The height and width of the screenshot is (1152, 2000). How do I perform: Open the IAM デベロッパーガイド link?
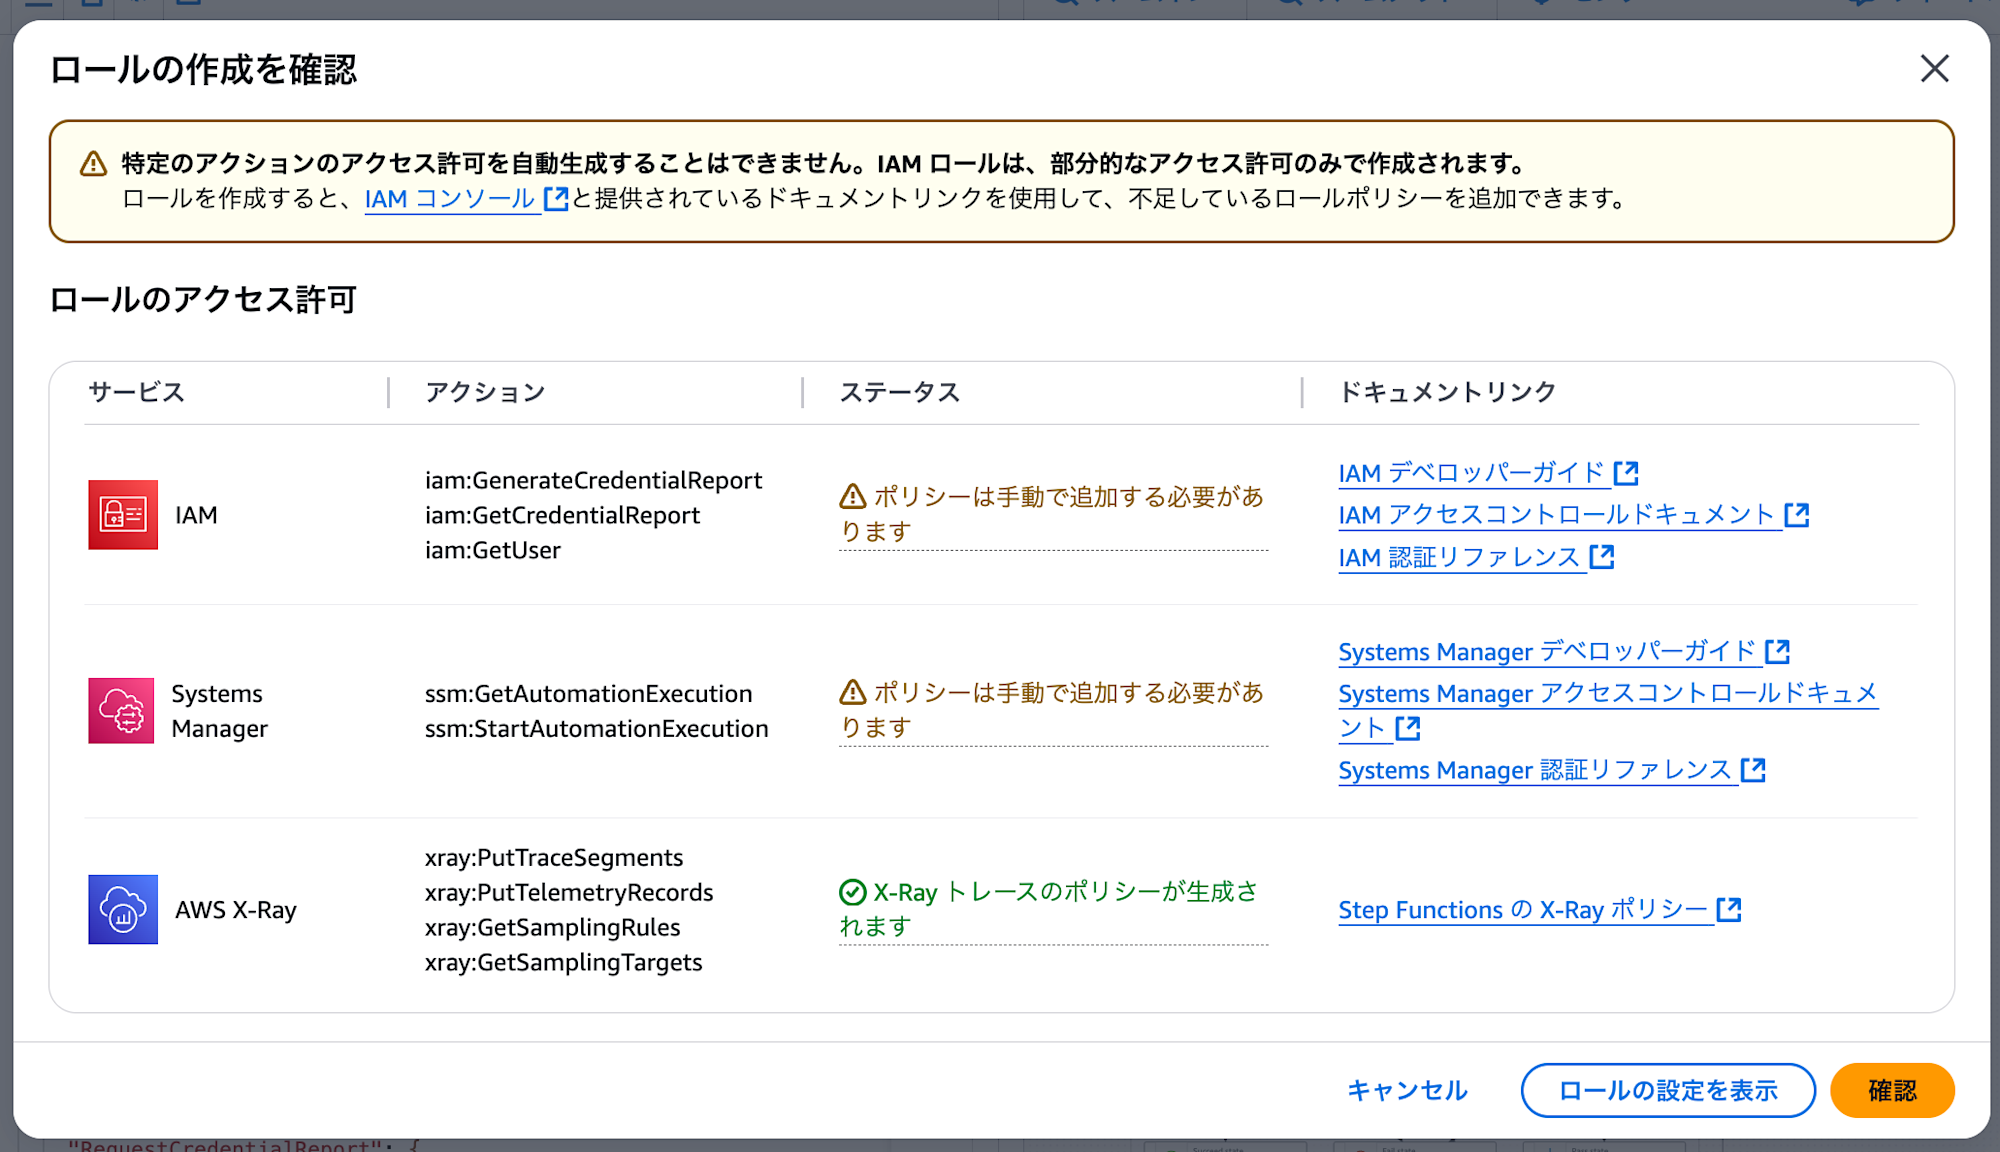[x=1471, y=473]
